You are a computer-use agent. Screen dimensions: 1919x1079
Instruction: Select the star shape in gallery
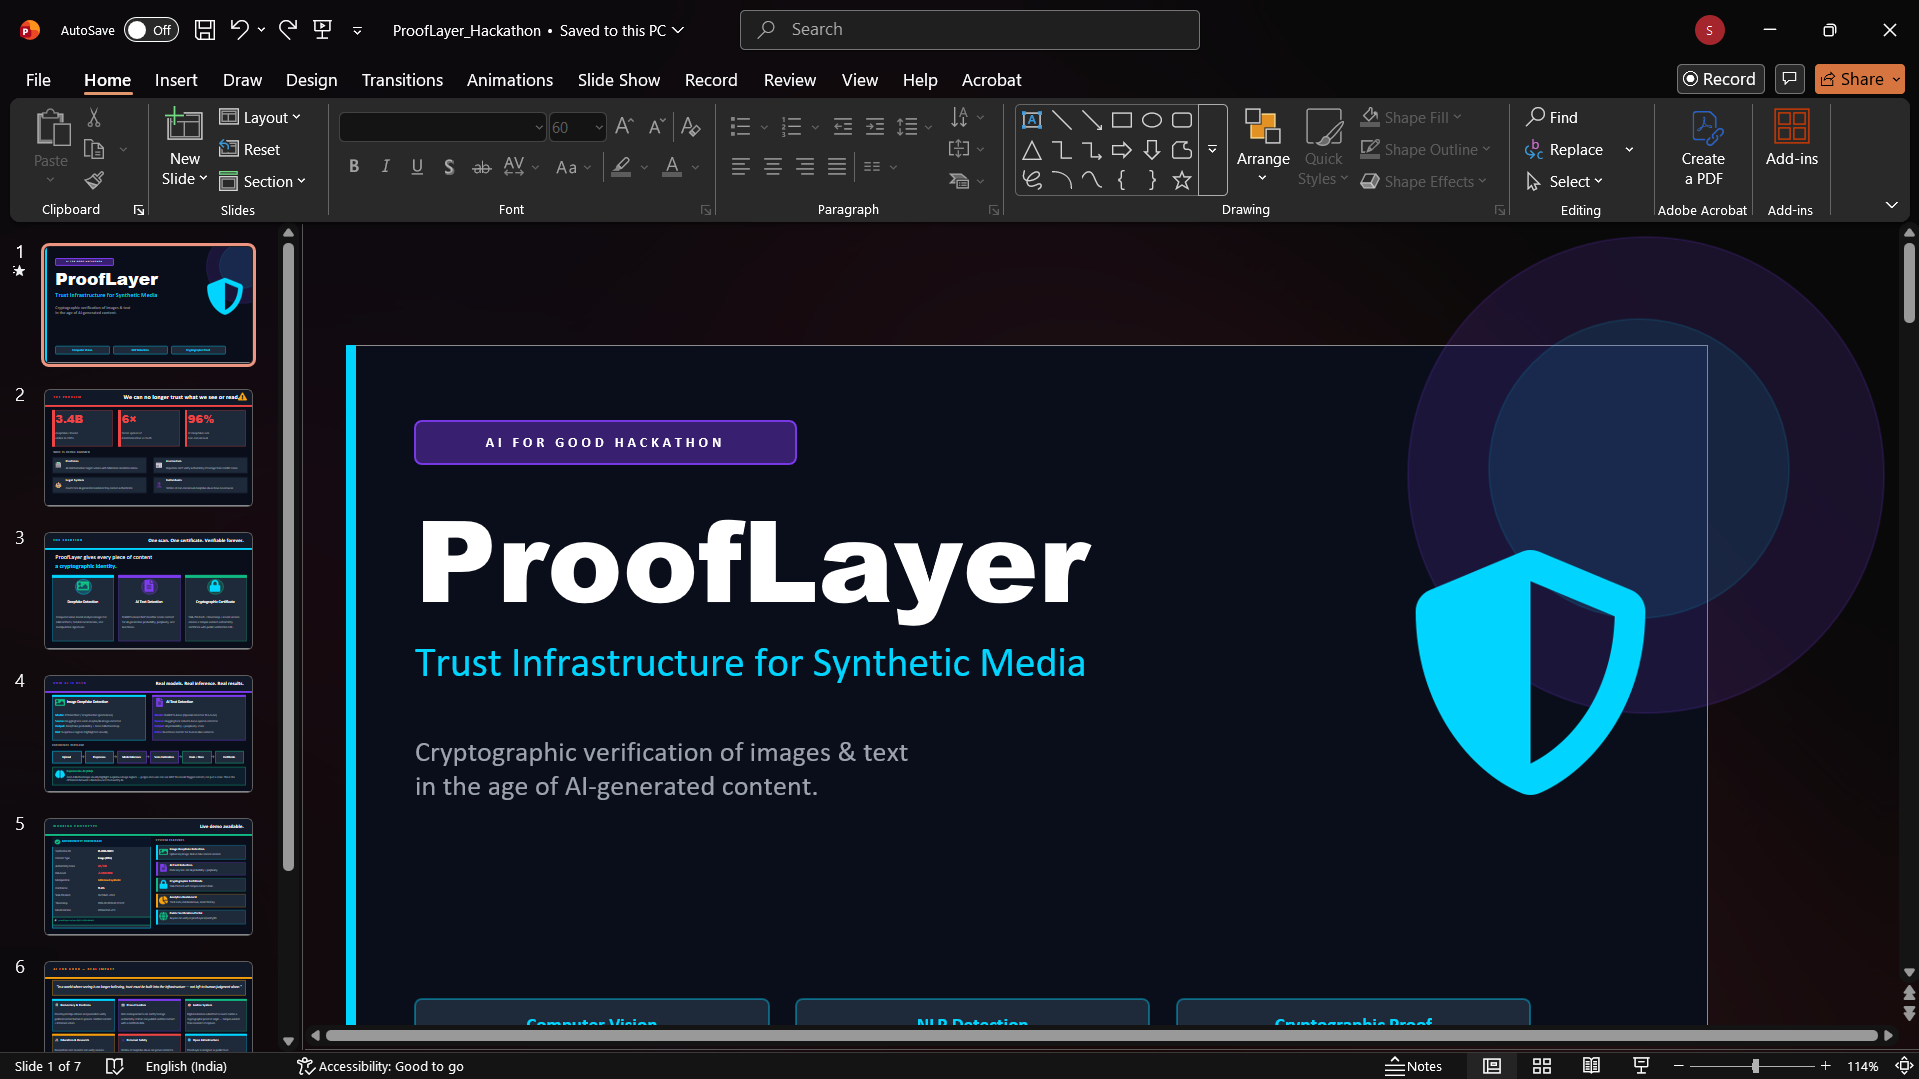[1181, 180]
